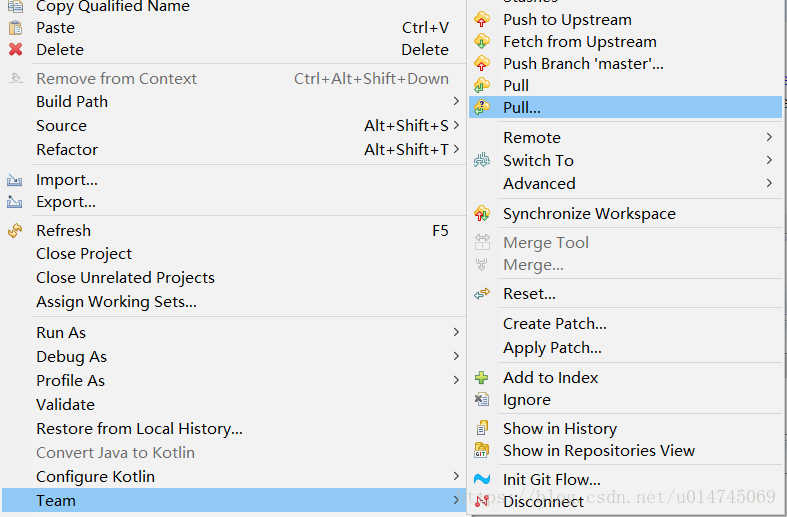Expand the Source submenu arrow
Image resolution: width=787 pixels, height=517 pixels.
[456, 125]
